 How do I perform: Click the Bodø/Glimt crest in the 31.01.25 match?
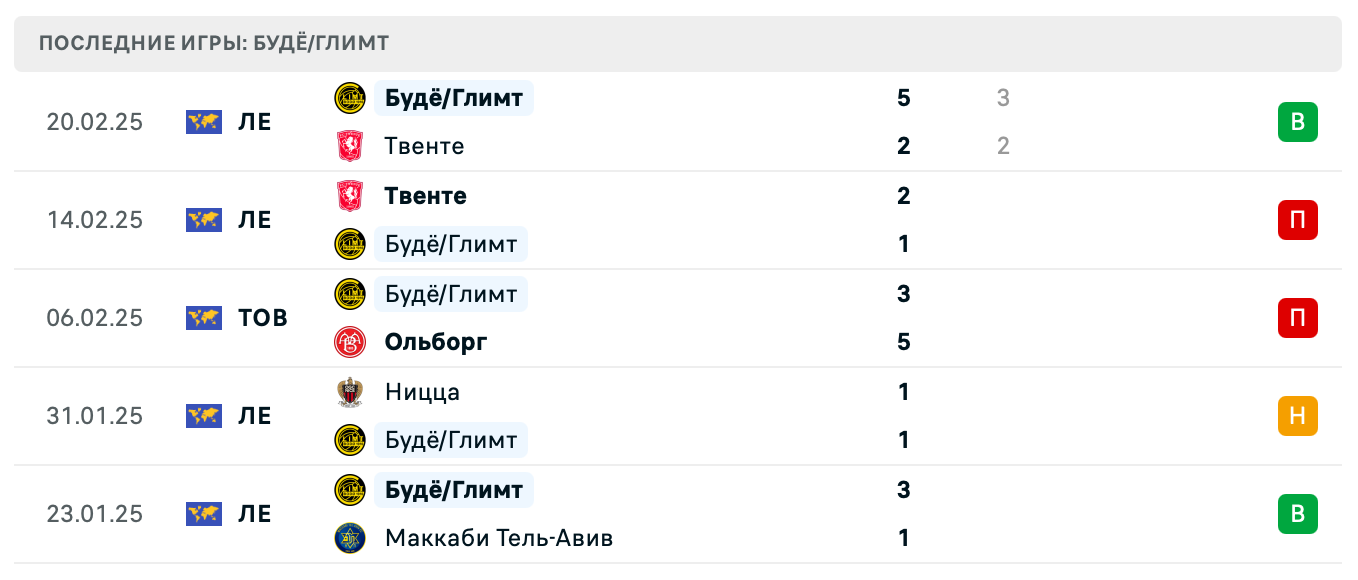pos(350,440)
